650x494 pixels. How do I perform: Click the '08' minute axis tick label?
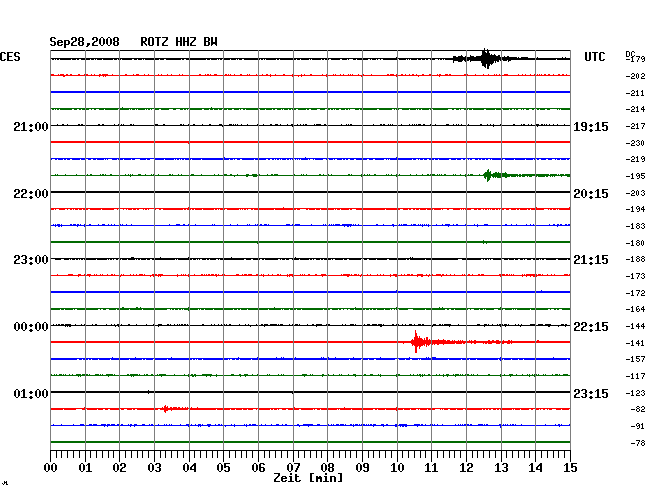point(327,468)
